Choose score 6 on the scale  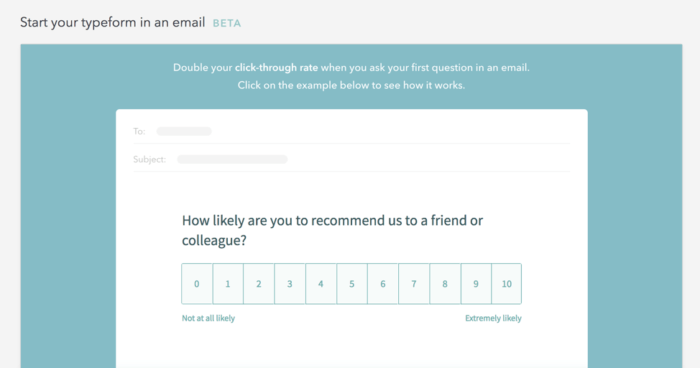tap(383, 284)
